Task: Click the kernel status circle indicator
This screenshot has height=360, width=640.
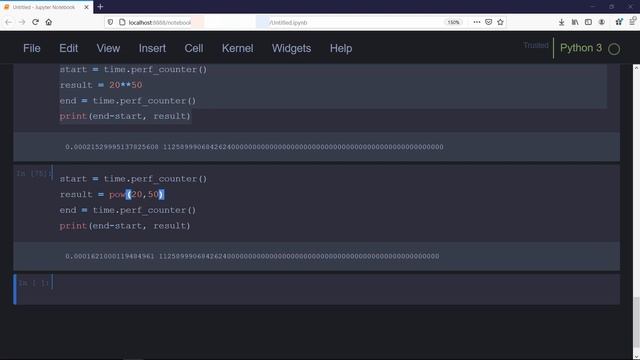Action: [x=614, y=49]
